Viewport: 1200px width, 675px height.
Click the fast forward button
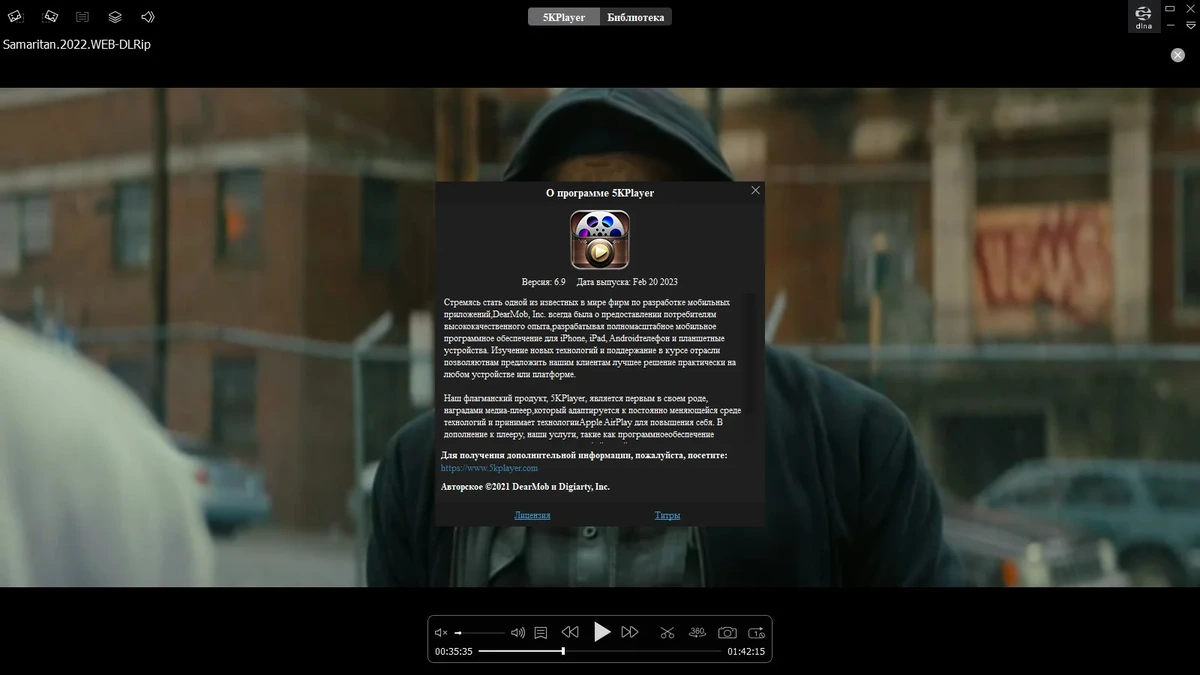(630, 632)
